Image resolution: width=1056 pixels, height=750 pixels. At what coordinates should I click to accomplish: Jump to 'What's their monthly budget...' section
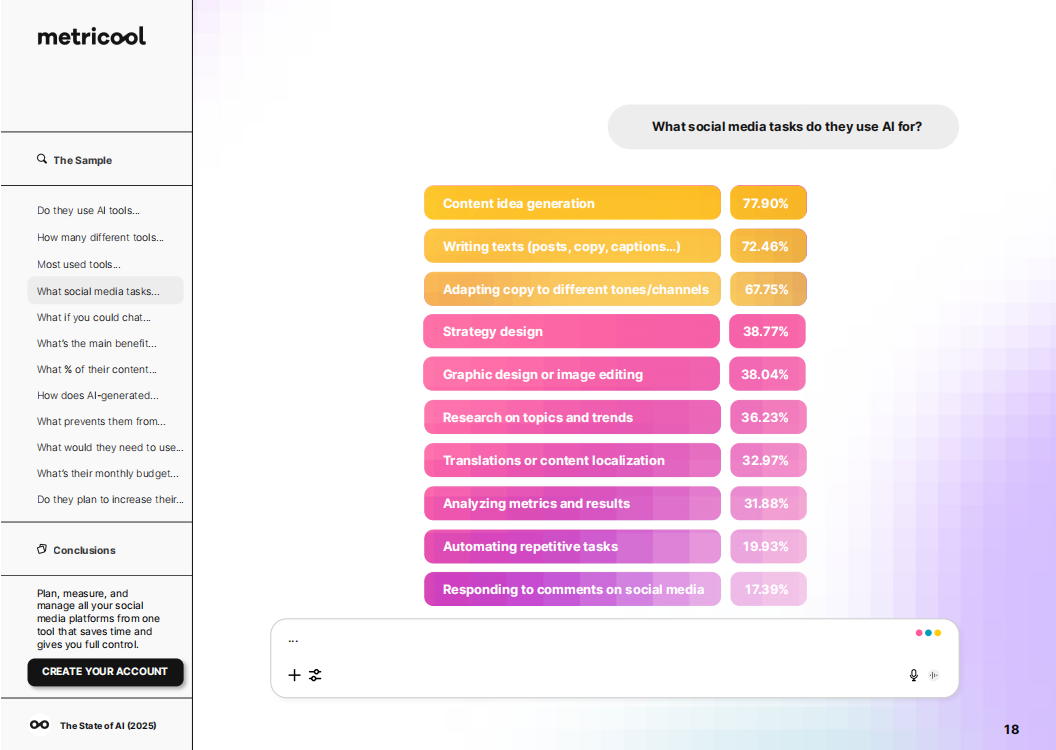click(108, 474)
